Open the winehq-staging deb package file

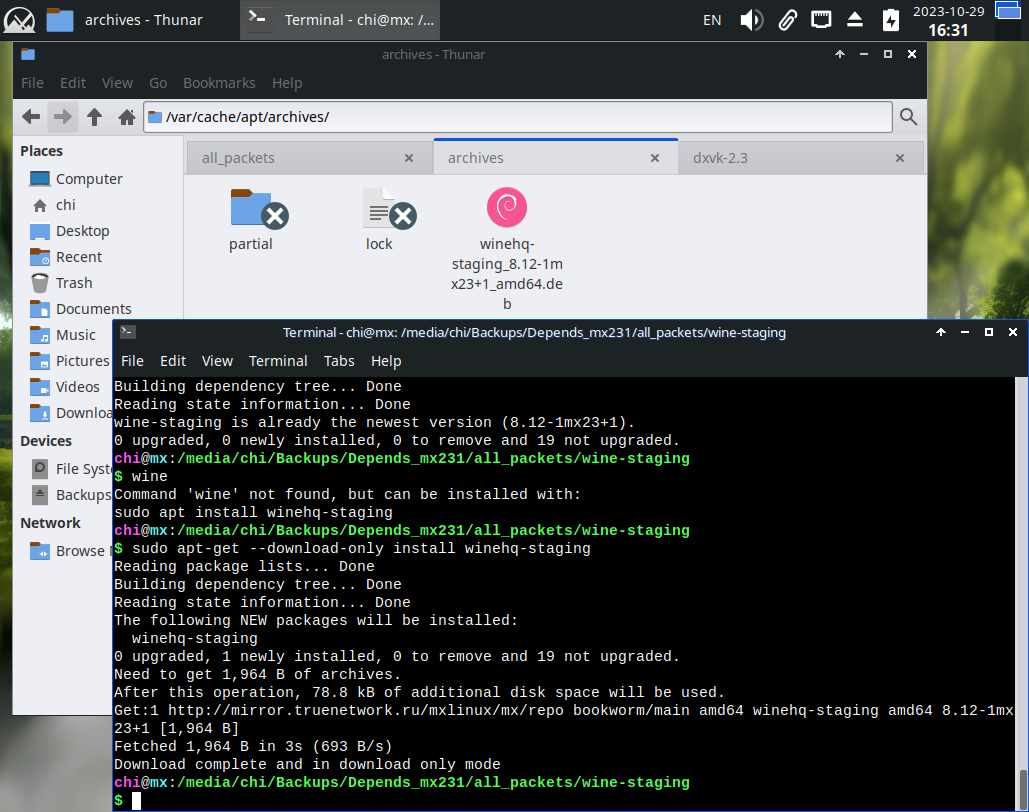pyautogui.click(x=507, y=209)
